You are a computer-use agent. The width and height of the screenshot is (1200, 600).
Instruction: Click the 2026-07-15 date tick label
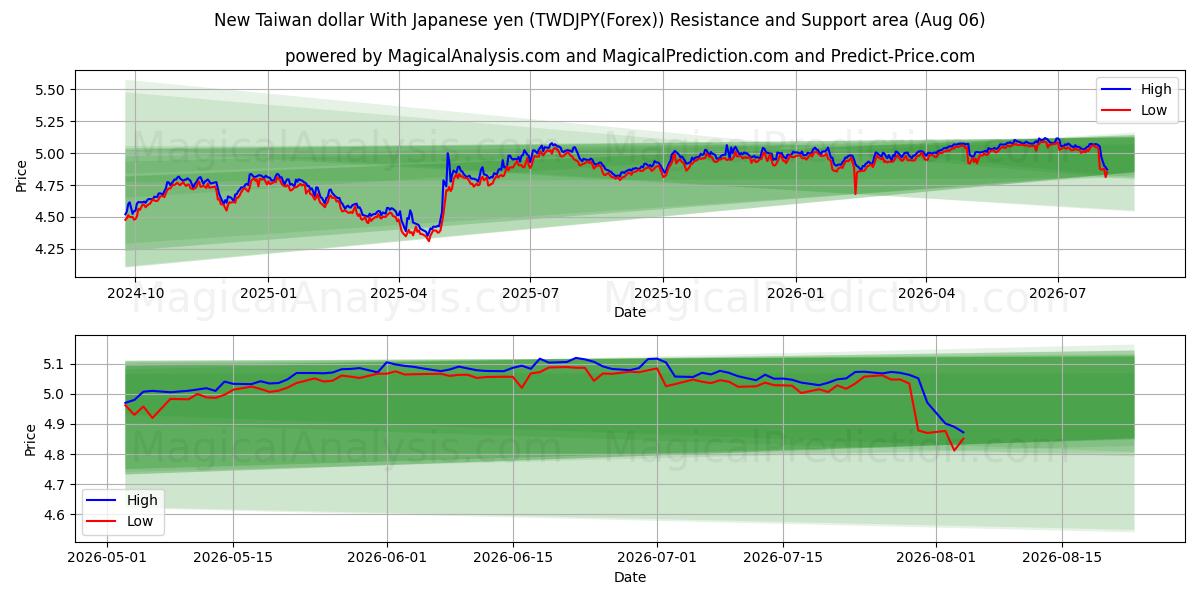pos(783,558)
